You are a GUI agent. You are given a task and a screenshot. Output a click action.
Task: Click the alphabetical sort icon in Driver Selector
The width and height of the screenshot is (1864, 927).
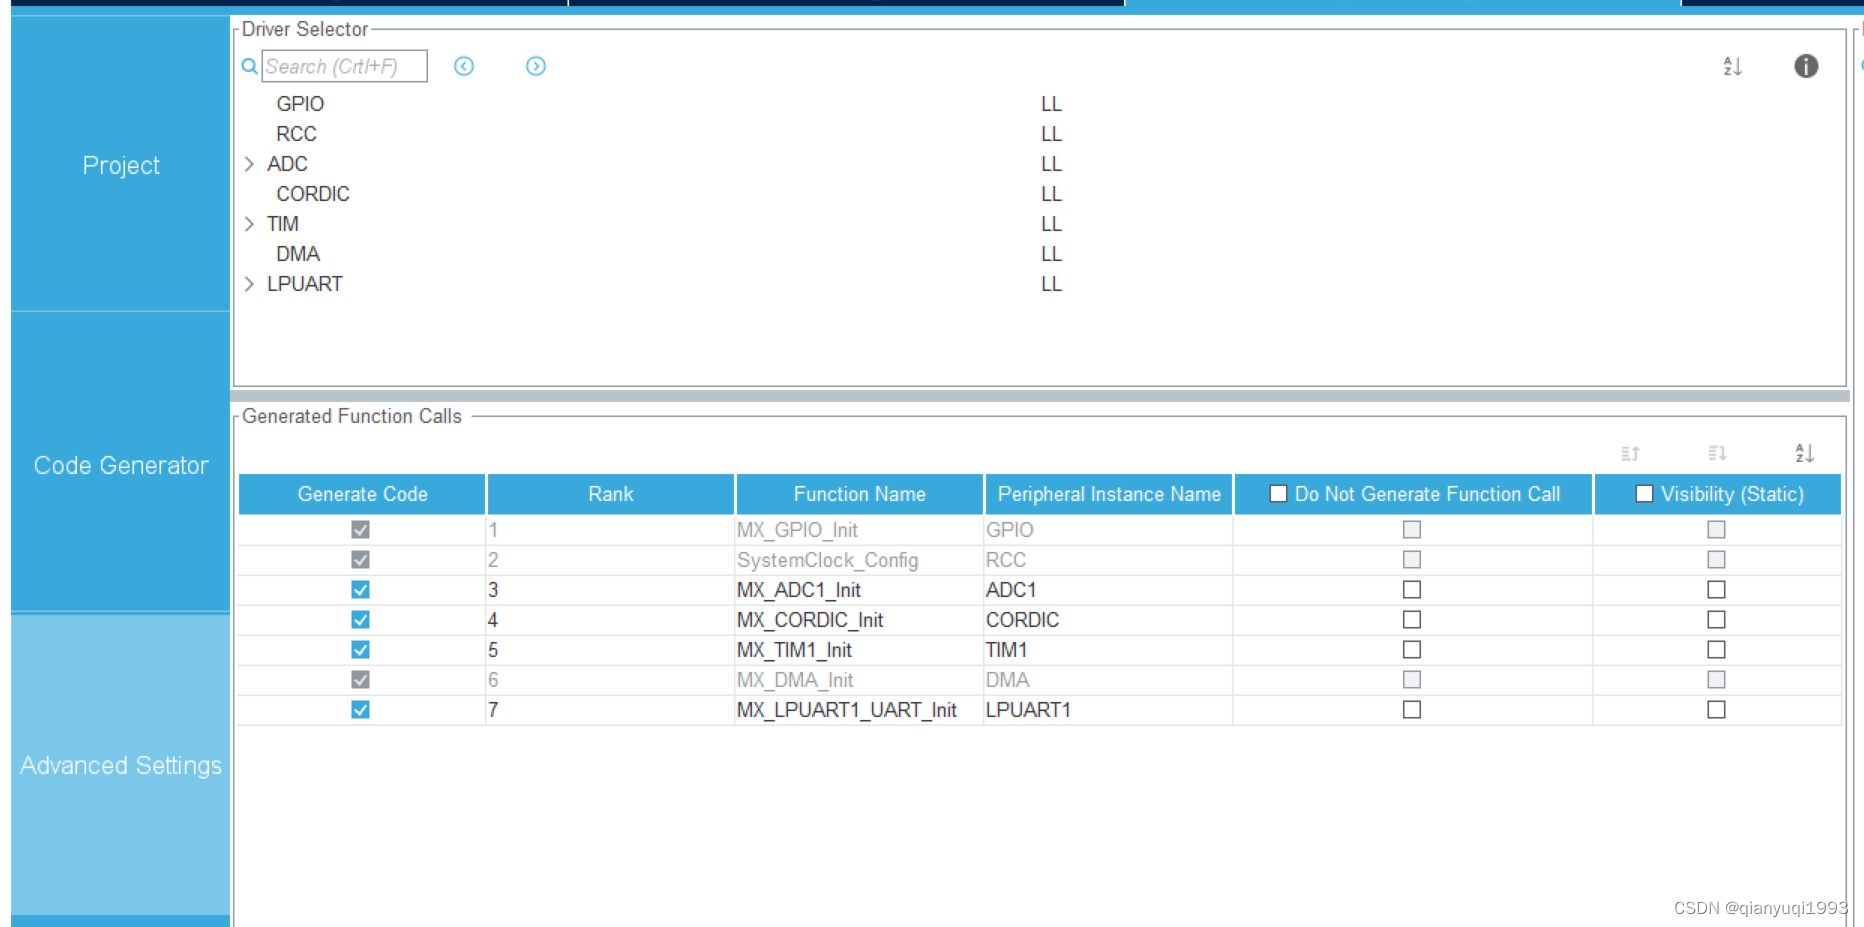click(x=1732, y=66)
